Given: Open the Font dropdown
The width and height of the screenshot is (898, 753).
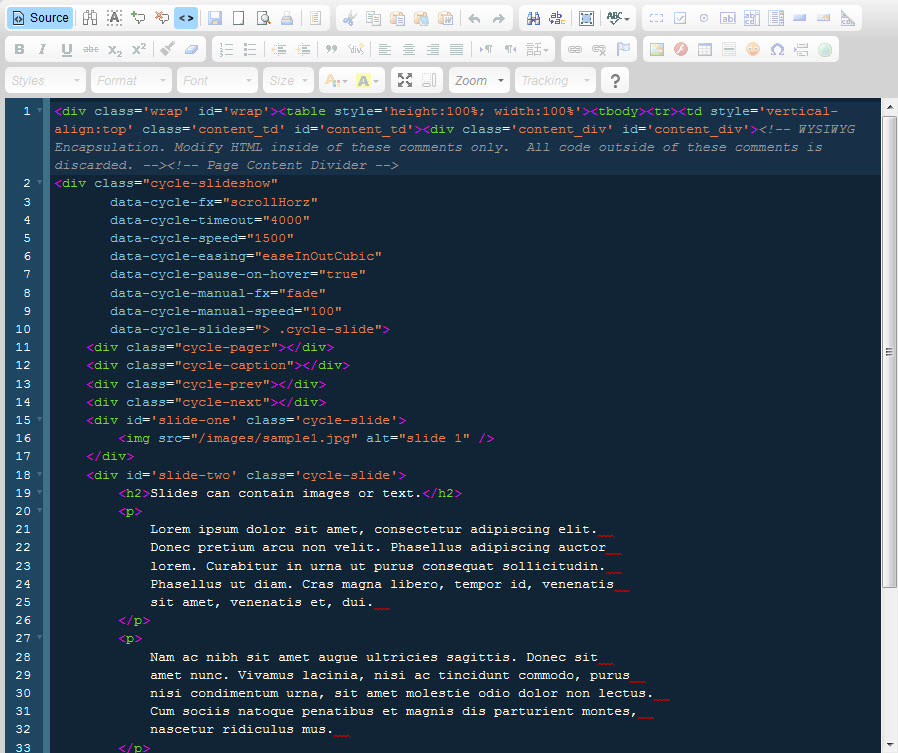Looking at the screenshot, I should pos(217,81).
